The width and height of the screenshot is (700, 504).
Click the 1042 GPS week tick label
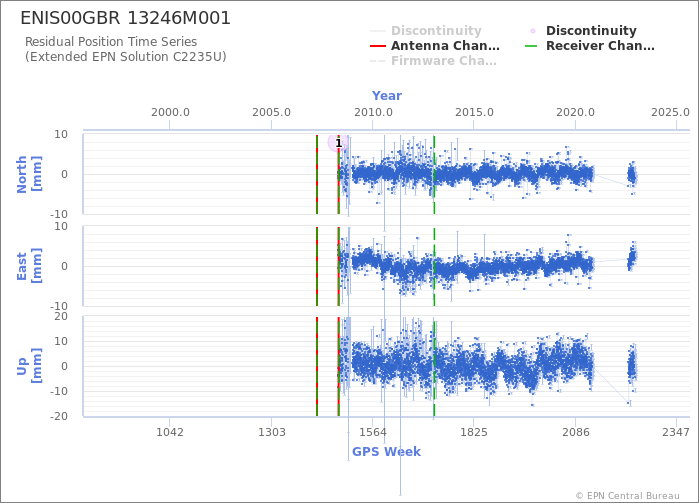[170, 432]
